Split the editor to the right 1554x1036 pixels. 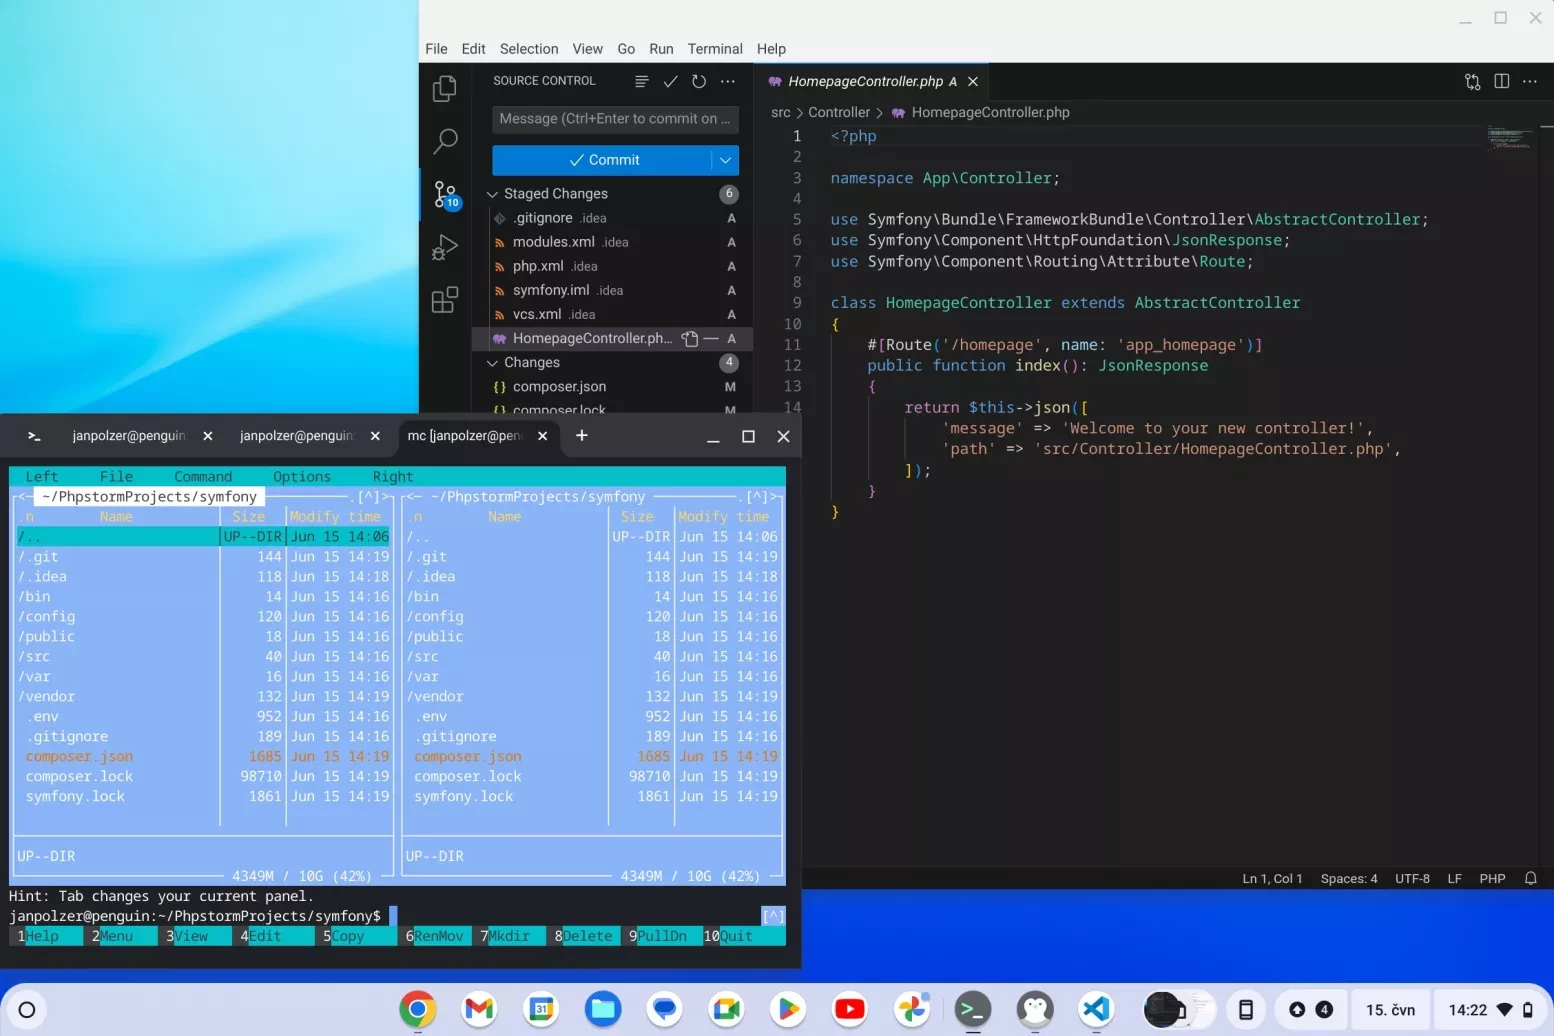1502,82
